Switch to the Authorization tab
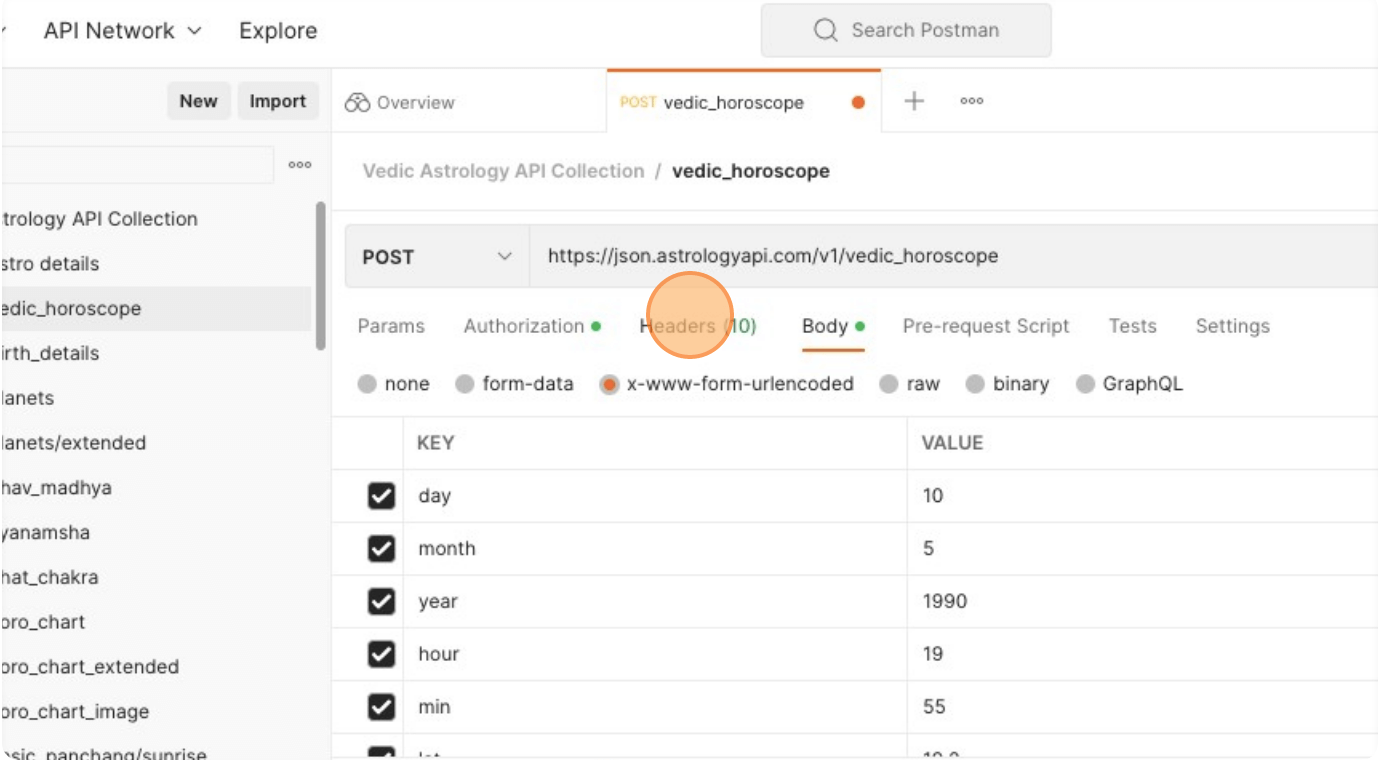The width and height of the screenshot is (1386, 760). pyautogui.click(x=523, y=326)
